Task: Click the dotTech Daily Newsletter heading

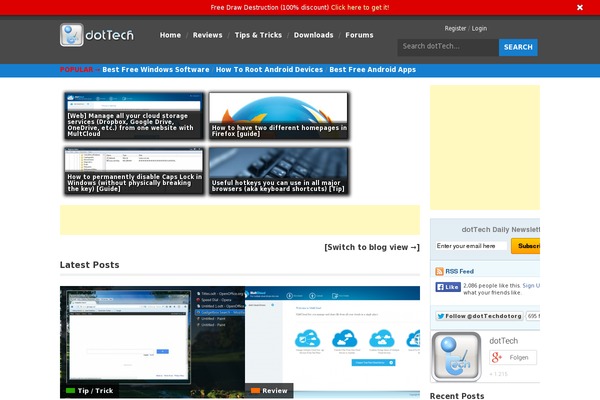Action: pos(501,230)
